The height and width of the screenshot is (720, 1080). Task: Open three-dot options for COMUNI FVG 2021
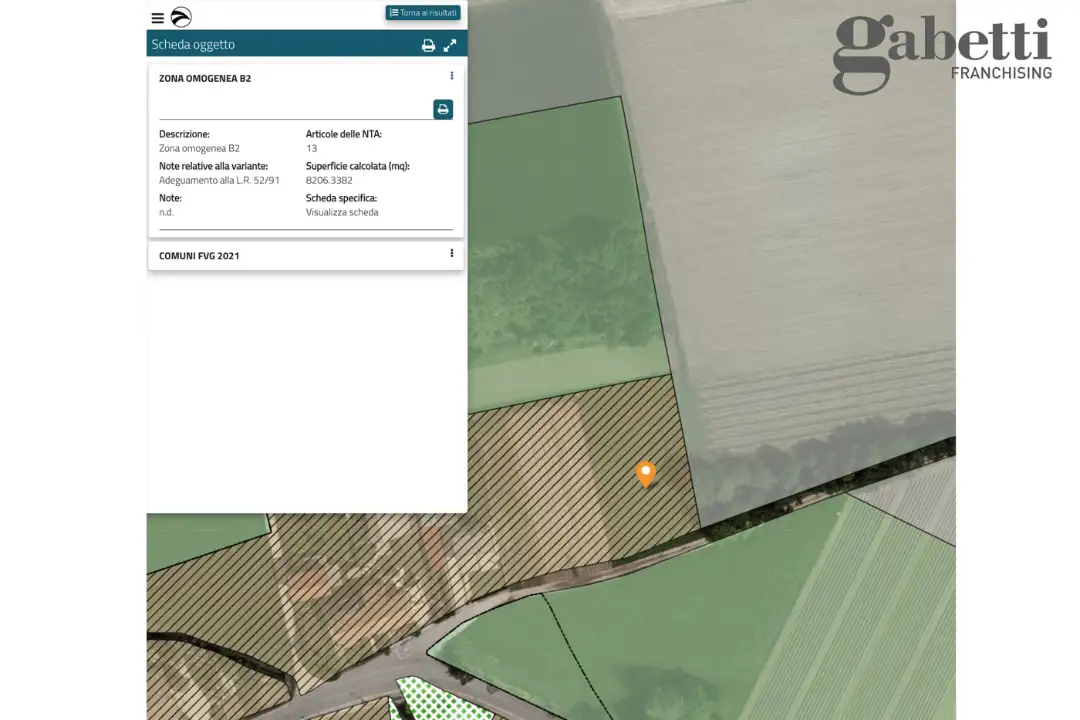pos(452,254)
